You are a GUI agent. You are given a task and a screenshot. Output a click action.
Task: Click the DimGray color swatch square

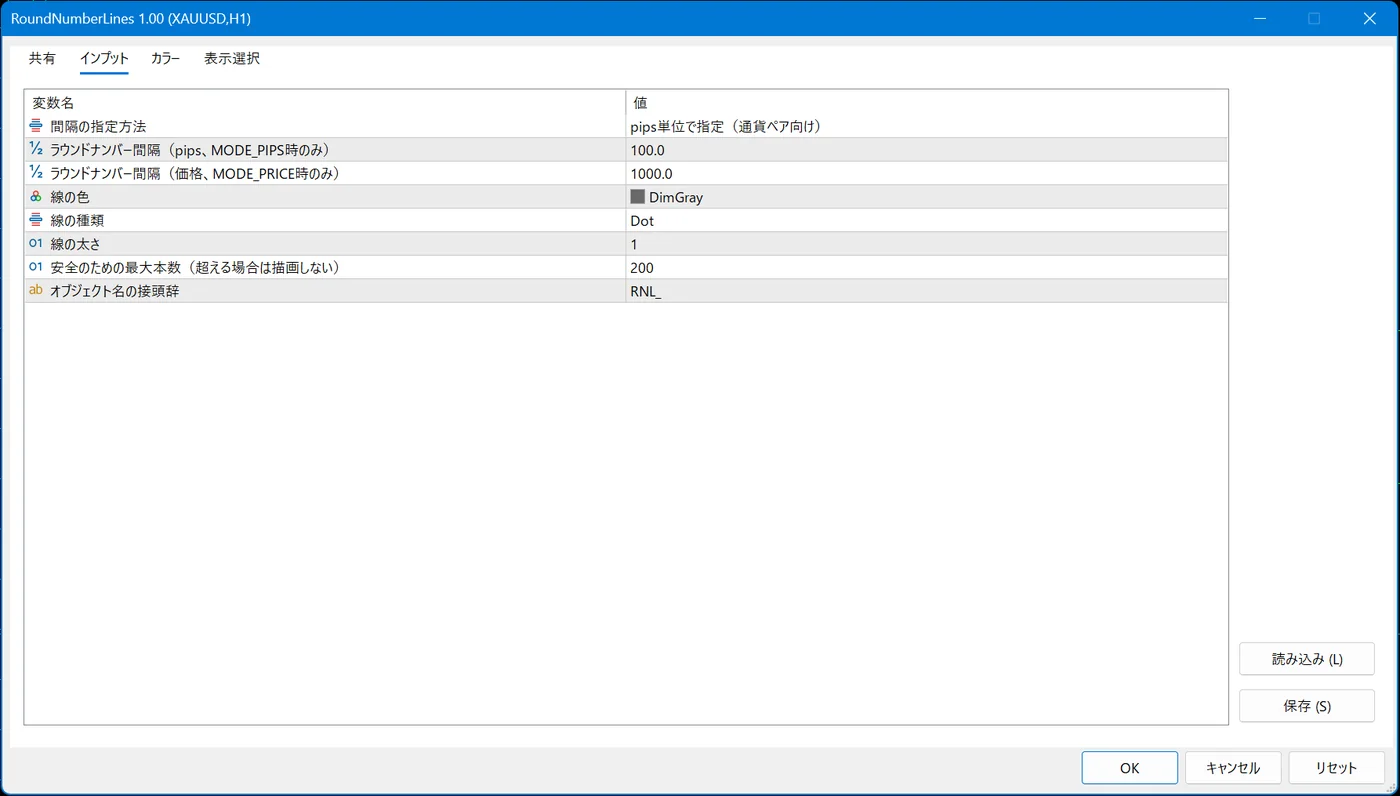coord(638,197)
